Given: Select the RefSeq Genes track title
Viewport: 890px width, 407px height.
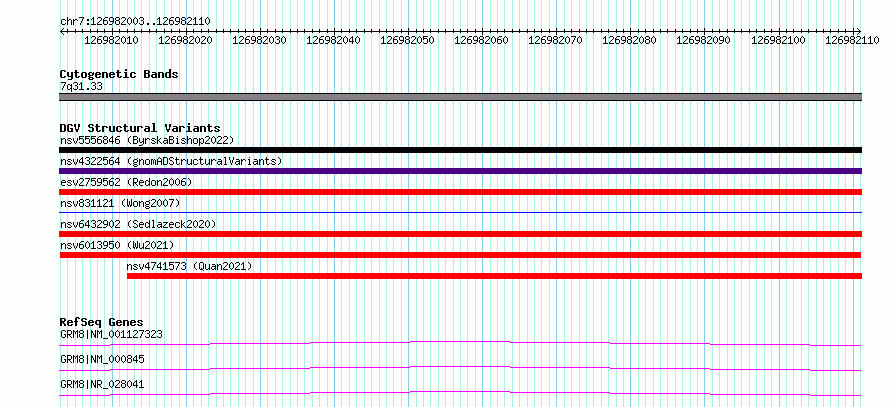Looking at the screenshot, I should (102, 322).
